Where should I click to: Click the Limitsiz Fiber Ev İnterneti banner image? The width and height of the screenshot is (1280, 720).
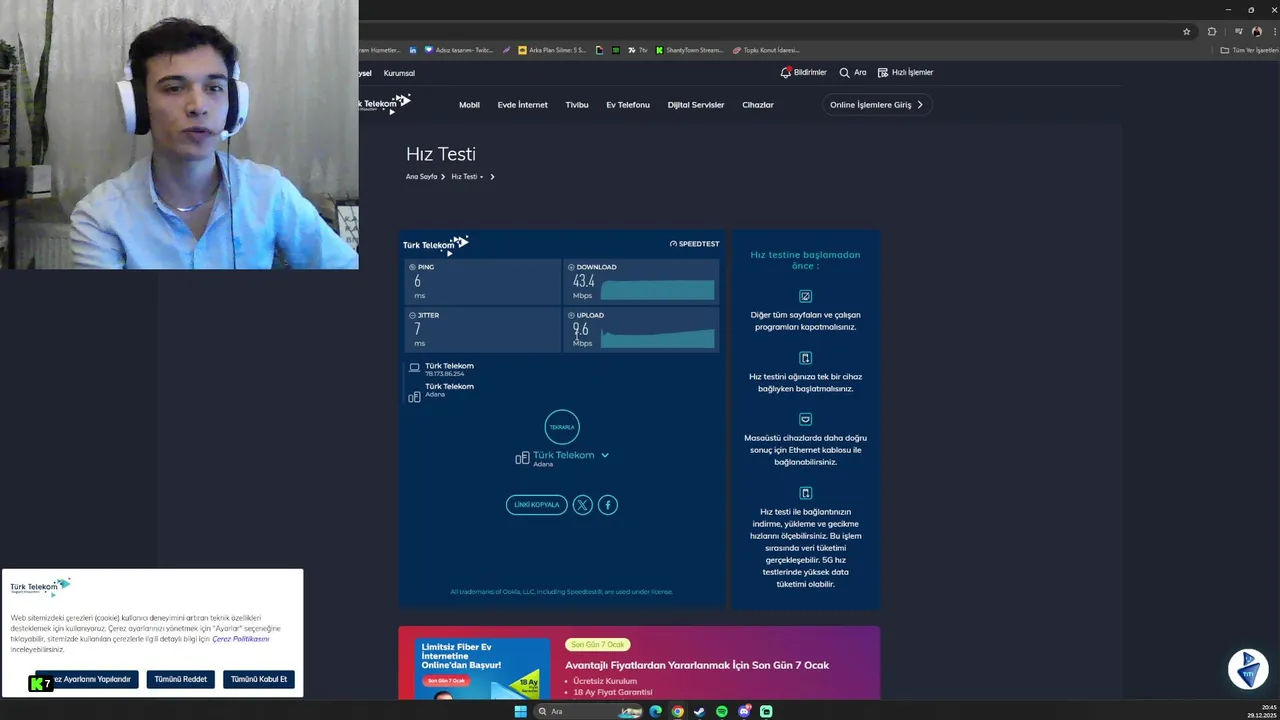483,668
